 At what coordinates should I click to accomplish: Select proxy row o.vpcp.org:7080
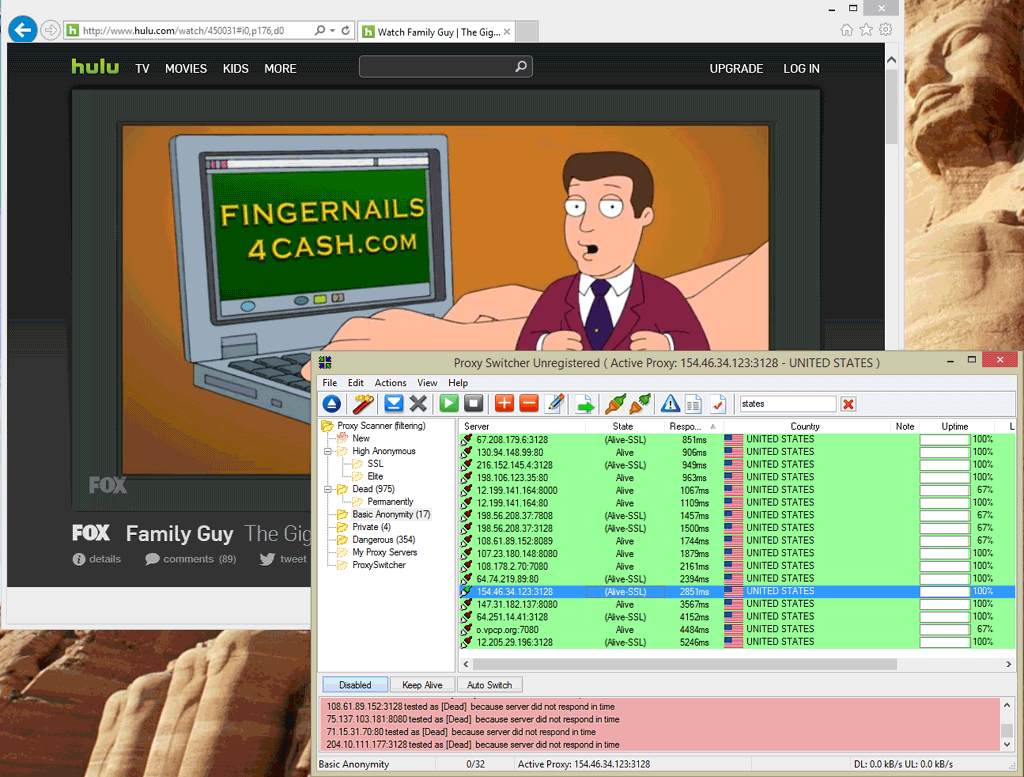point(737,629)
